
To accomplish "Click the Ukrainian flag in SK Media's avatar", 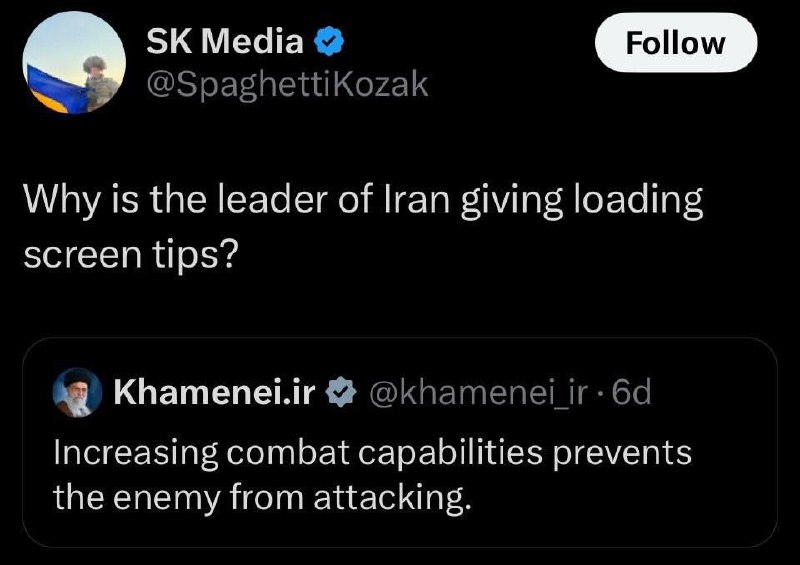I will (54, 90).
